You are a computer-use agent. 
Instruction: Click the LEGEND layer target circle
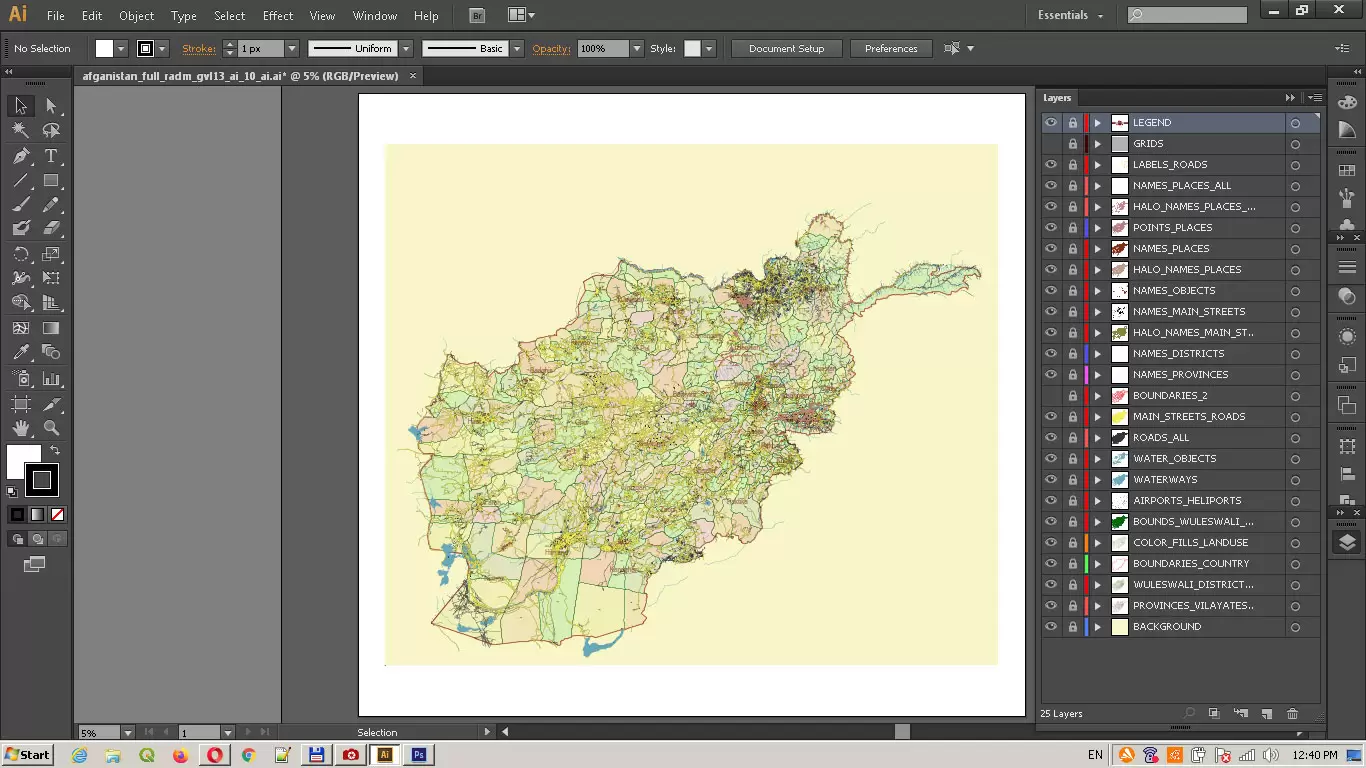1295,123
